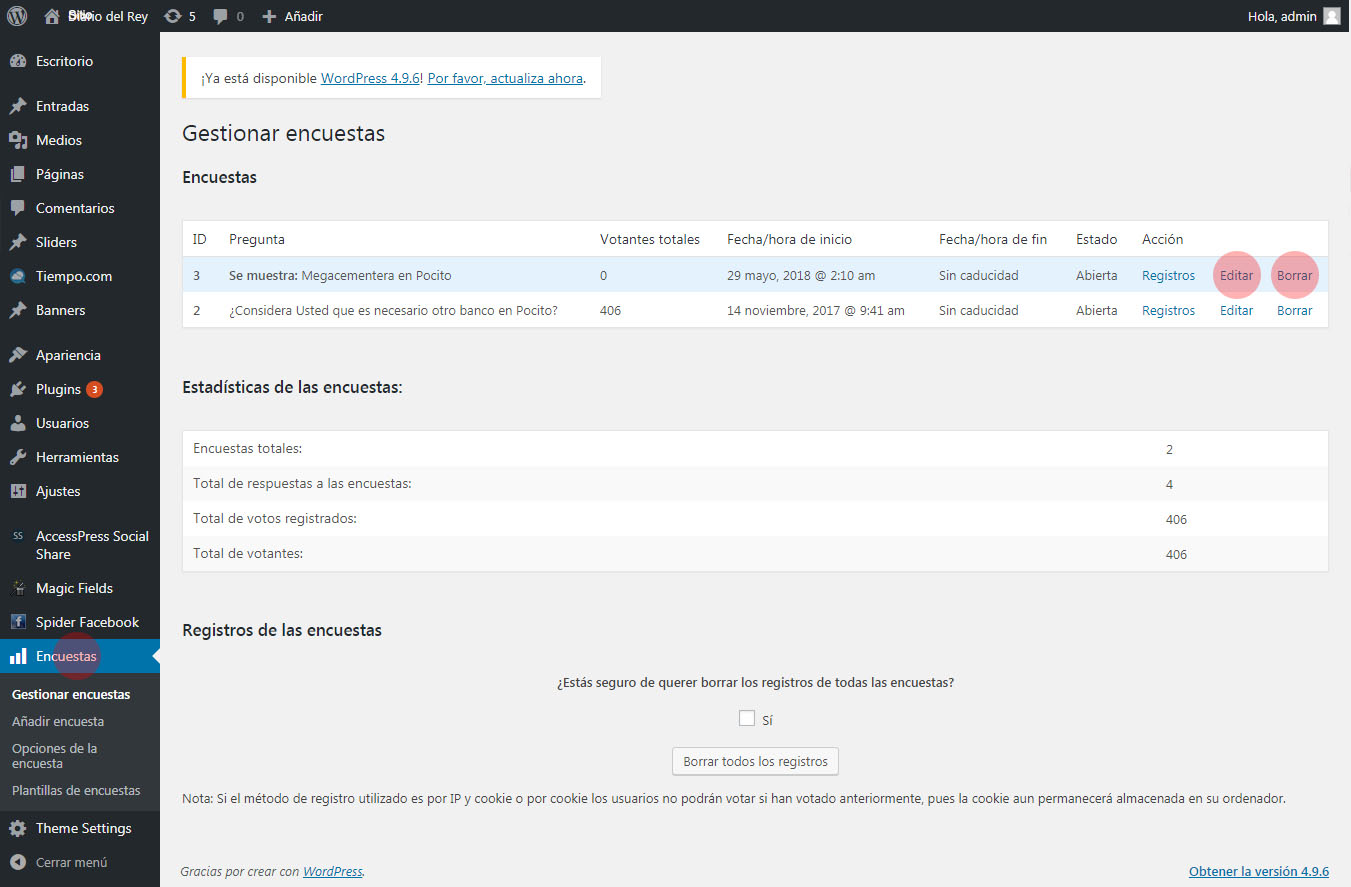Viewport: 1351px width, 887px height.
Task: Click Editar for the Megacementera poll
Action: 1236,275
